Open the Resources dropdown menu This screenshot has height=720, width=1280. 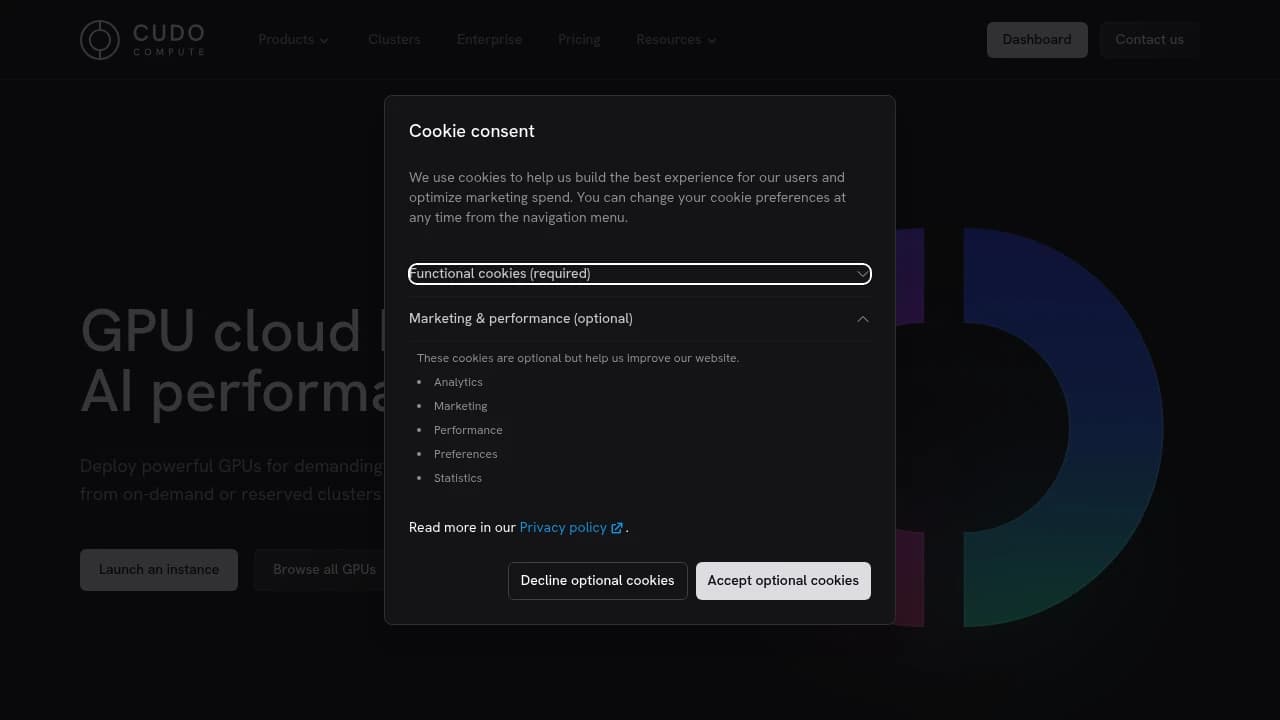676,40
